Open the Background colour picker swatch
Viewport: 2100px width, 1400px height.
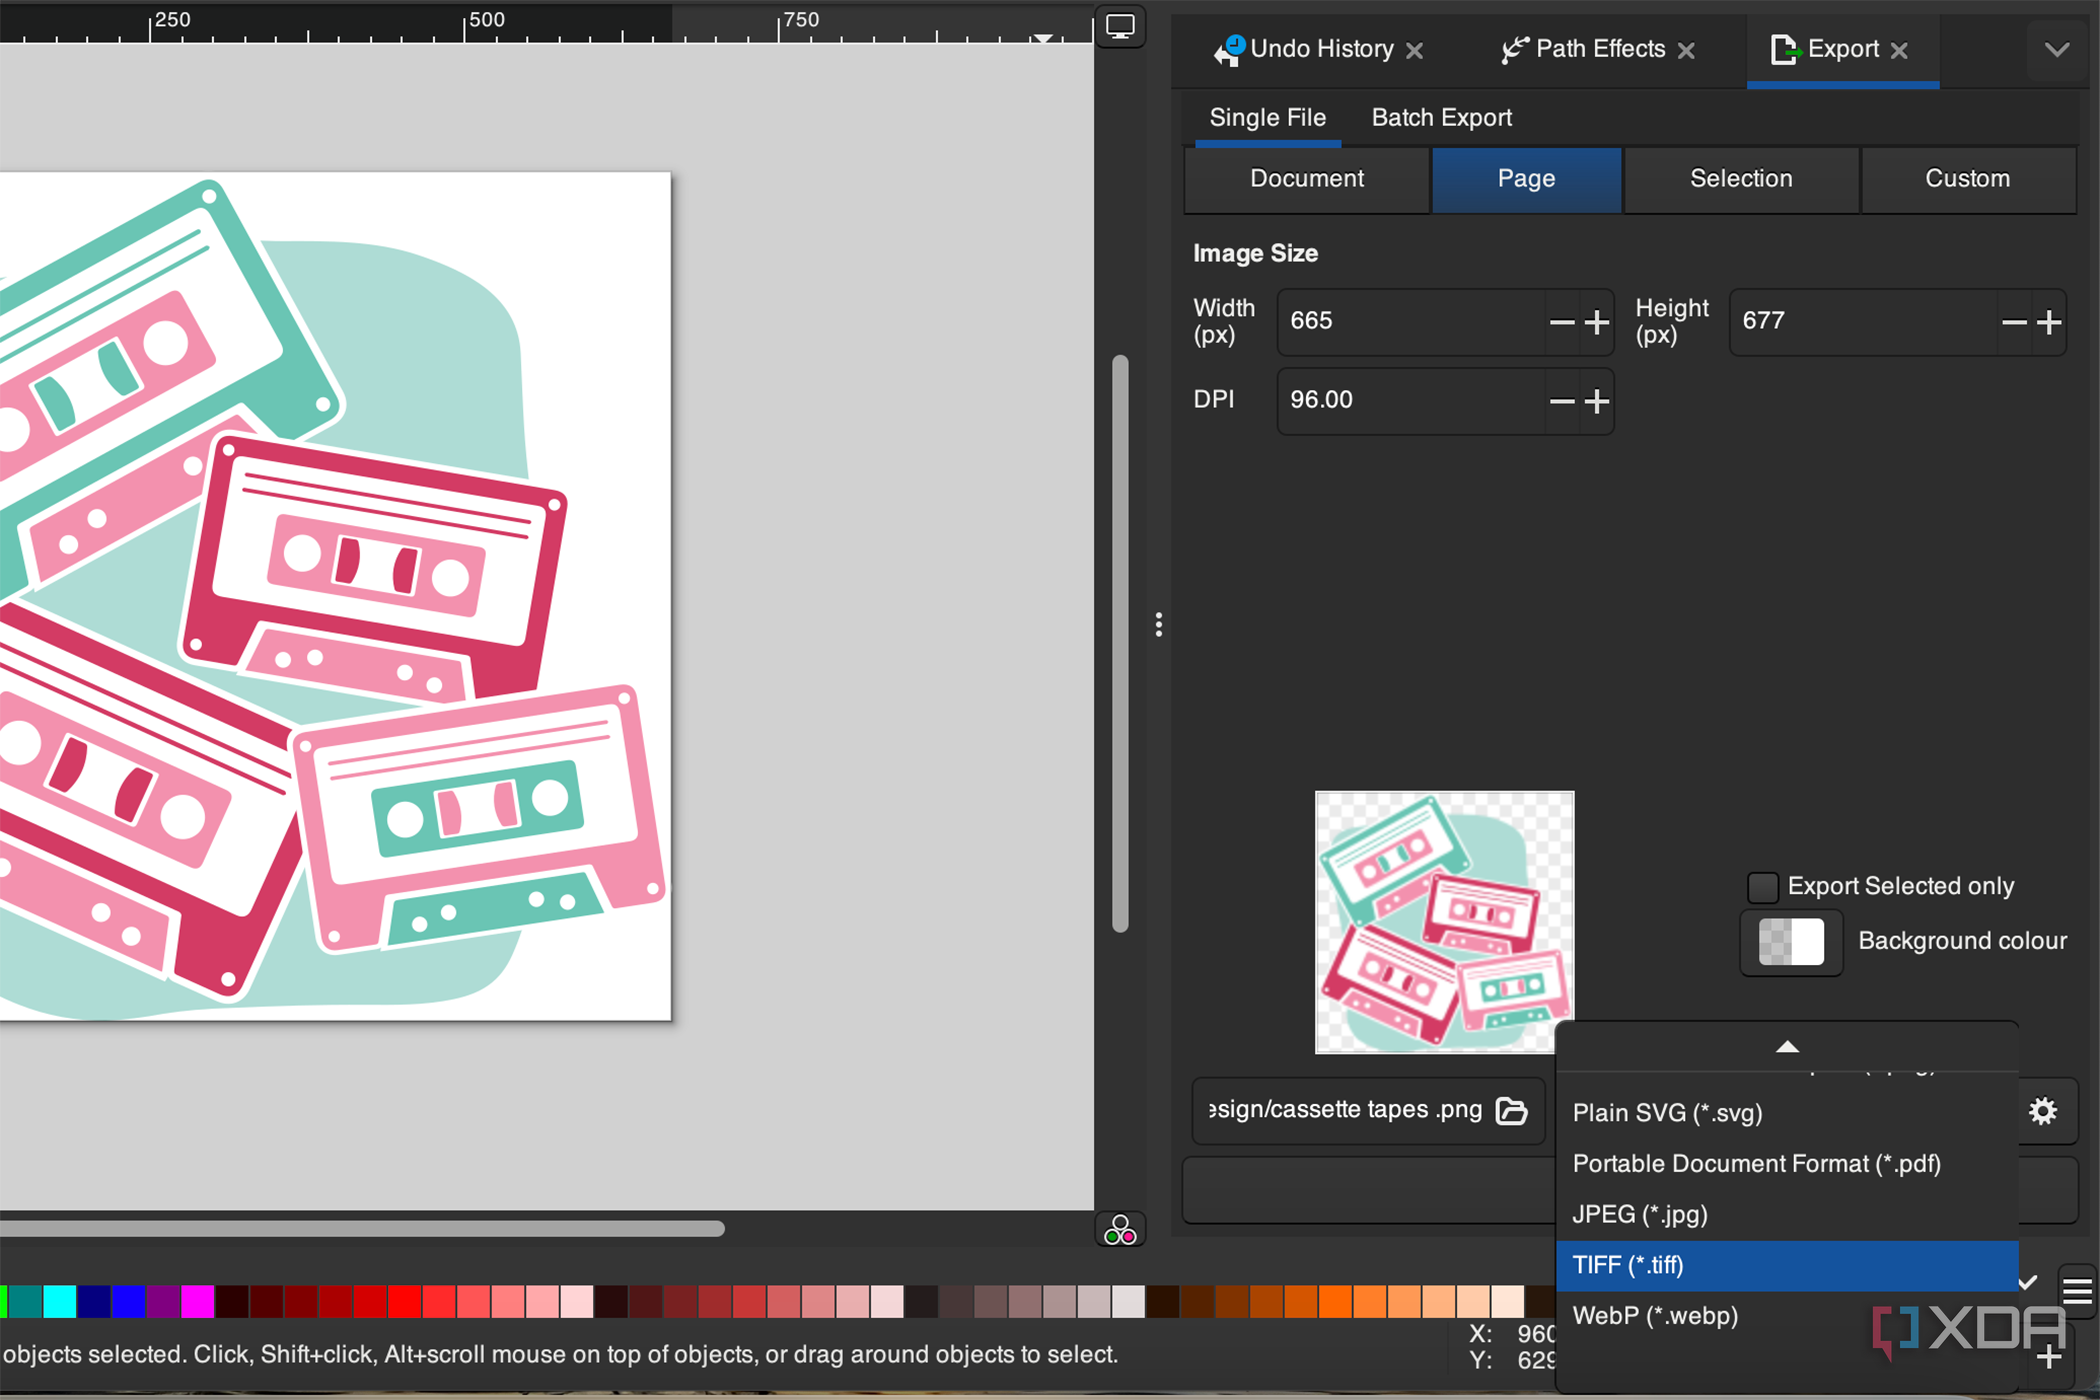(1791, 942)
